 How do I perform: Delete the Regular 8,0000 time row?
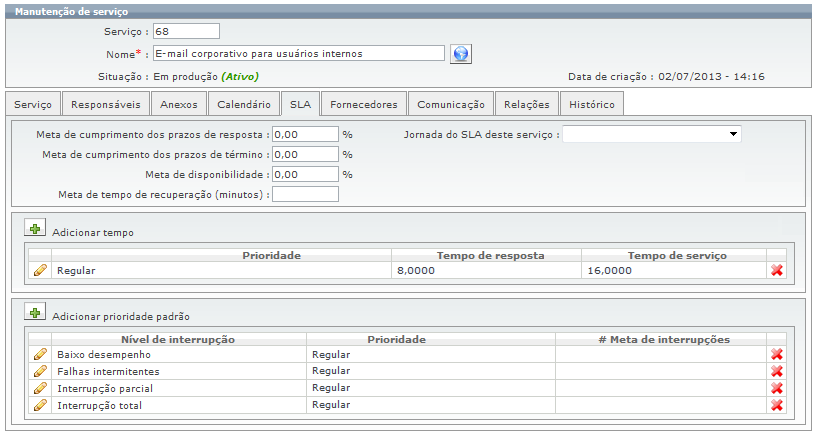click(x=776, y=270)
